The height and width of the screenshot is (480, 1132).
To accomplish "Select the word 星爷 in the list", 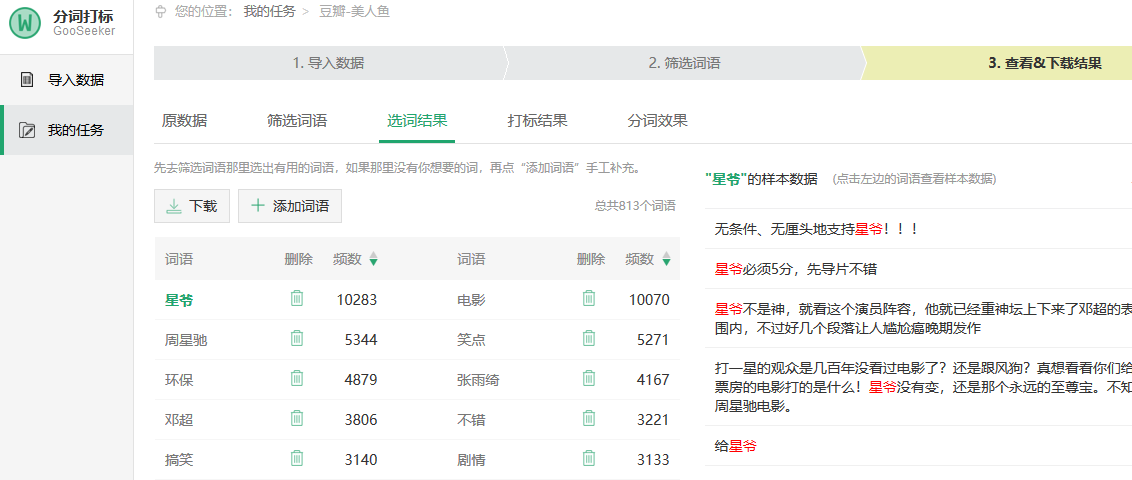I will click(x=179, y=300).
